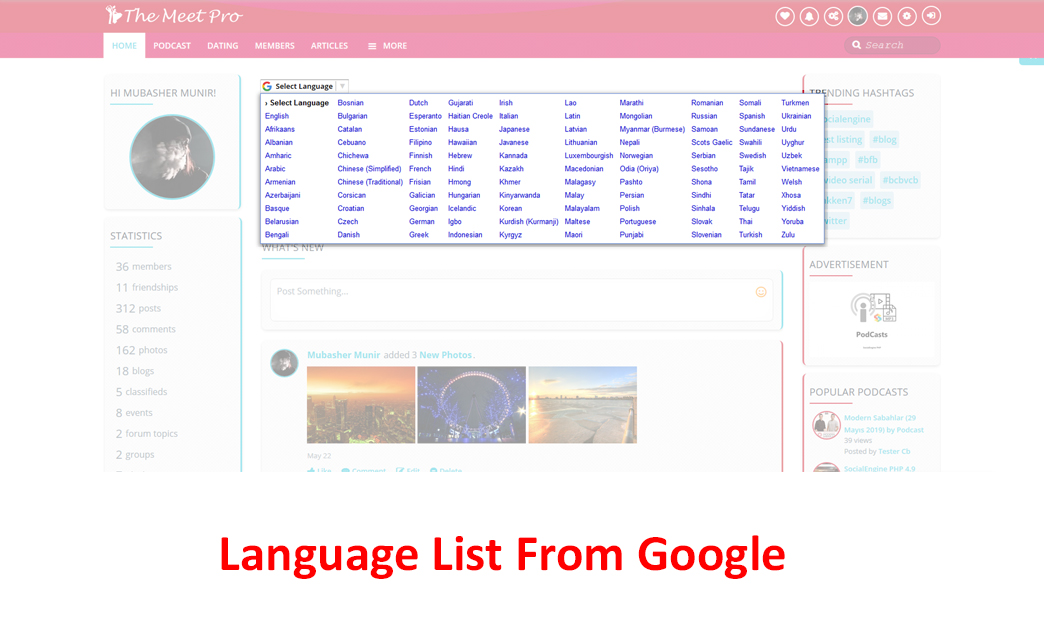The width and height of the screenshot is (1044, 630).
Task: Click the share icon in header
Action: 833,16
